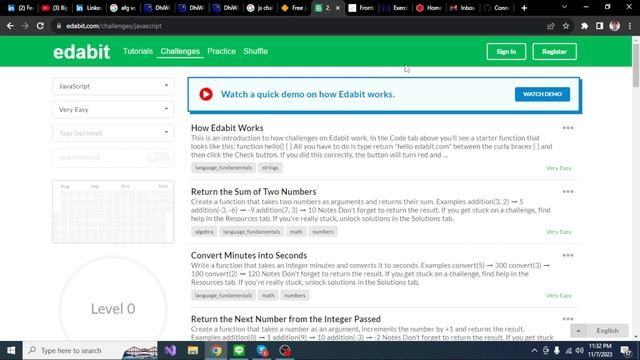Viewport: 640px width, 360px height.
Task: Open Visual Studio from the taskbar
Action: pos(170,351)
